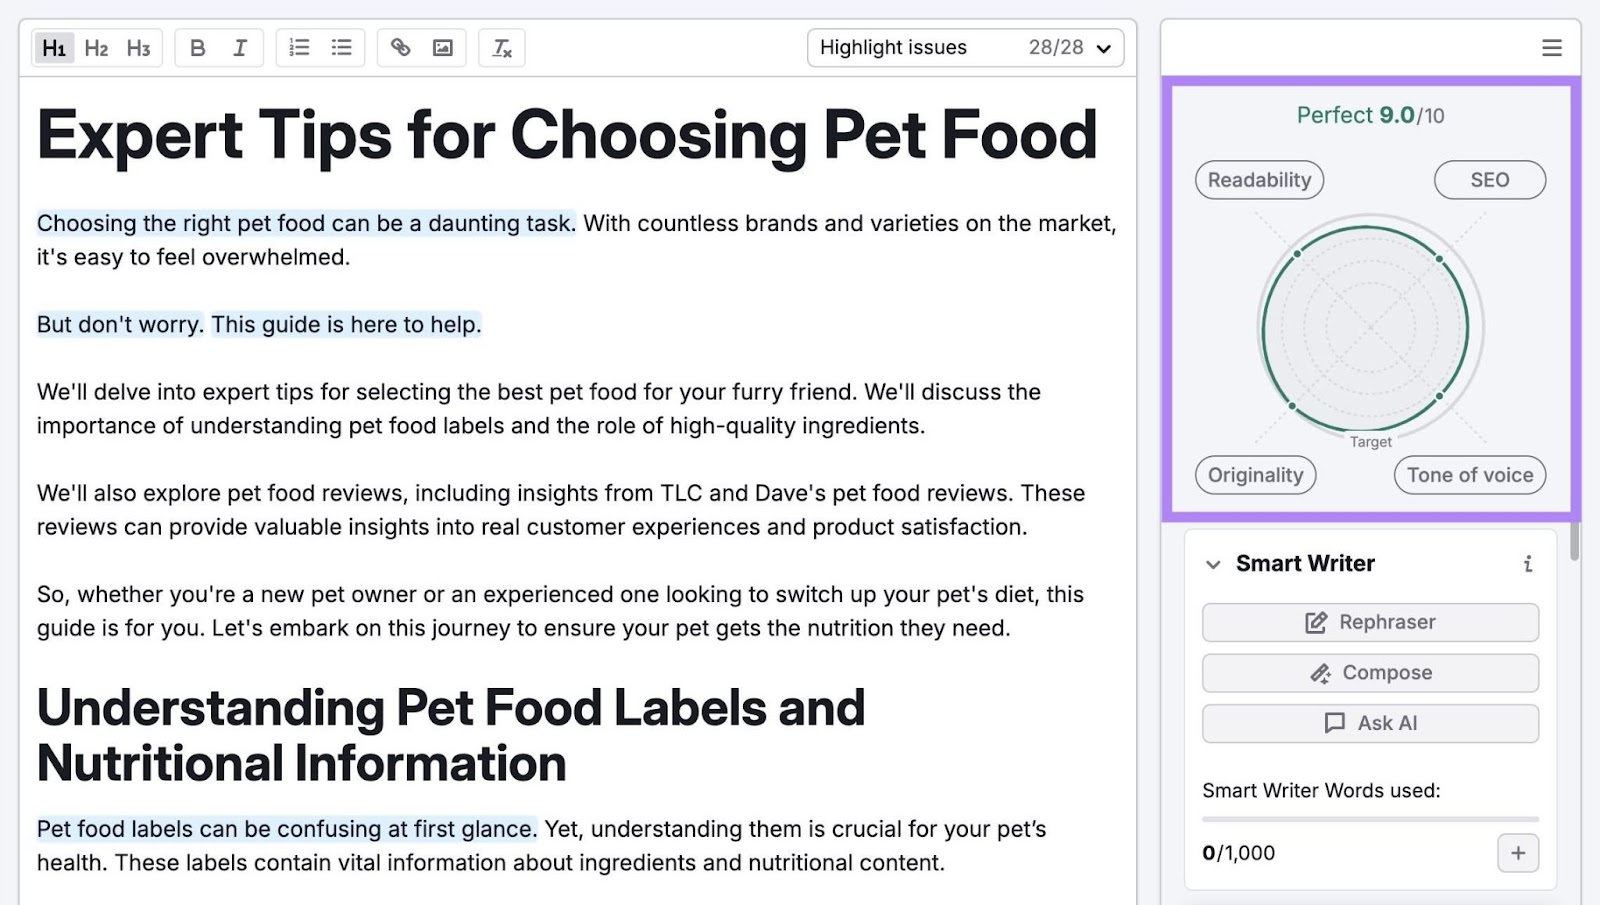The width and height of the screenshot is (1600, 905).
Task: Add a hyperlink with link icon
Action: [x=401, y=48]
